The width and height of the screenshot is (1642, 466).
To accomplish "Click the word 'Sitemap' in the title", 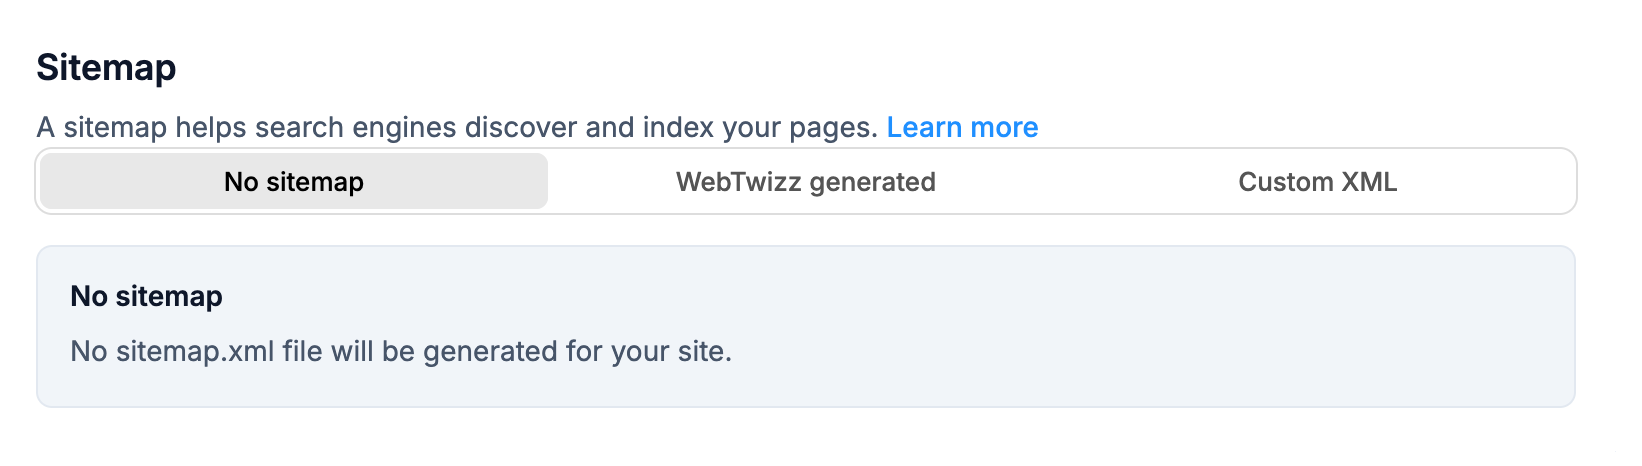I will [x=106, y=68].
